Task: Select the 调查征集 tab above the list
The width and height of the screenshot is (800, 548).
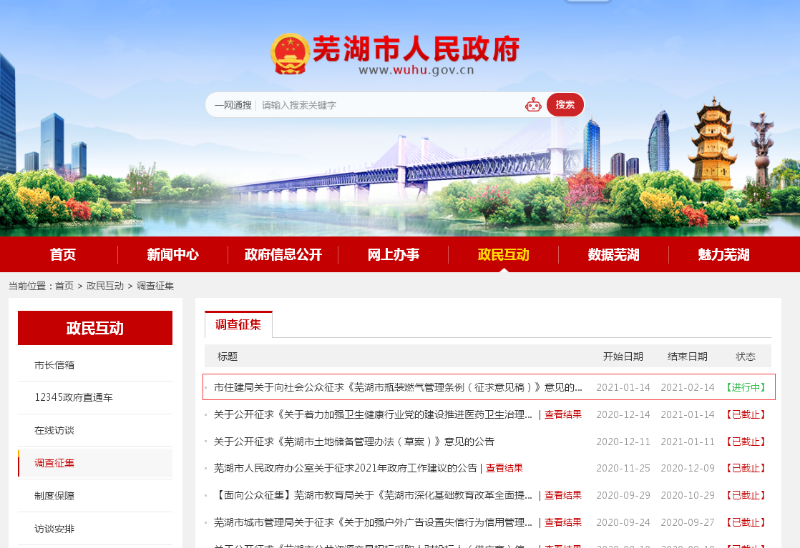Action: coord(238,324)
